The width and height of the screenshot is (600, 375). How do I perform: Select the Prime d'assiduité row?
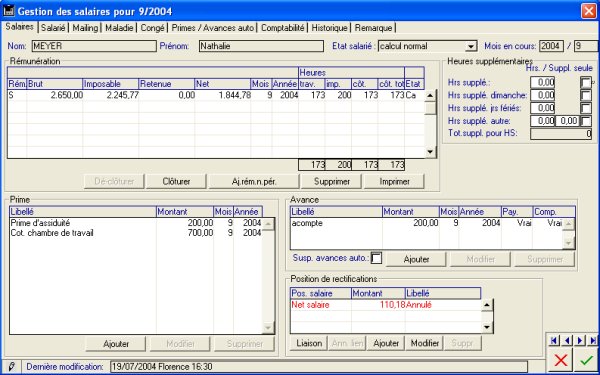(x=136, y=223)
